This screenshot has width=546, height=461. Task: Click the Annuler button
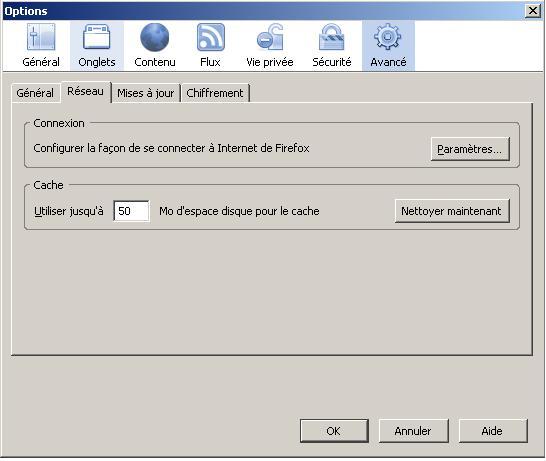click(x=413, y=431)
